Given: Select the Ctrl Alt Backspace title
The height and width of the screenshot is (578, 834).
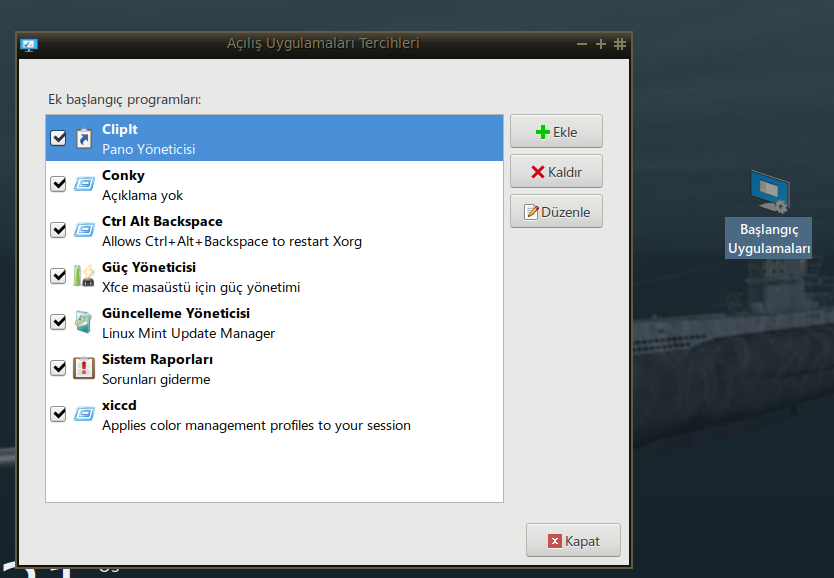Looking at the screenshot, I should coord(162,221).
